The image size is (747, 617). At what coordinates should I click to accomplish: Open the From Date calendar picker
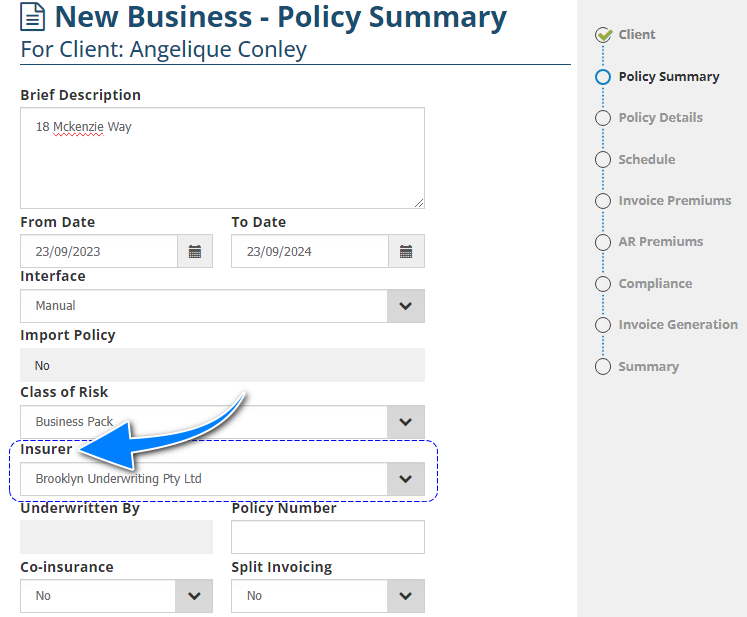(x=195, y=251)
